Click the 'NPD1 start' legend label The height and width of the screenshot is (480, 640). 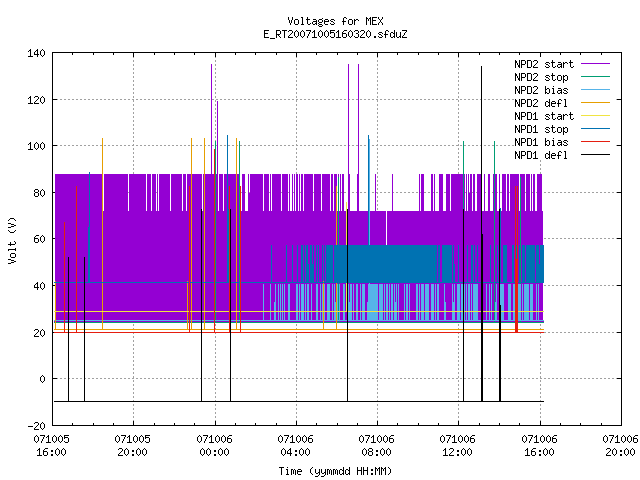pos(544,116)
